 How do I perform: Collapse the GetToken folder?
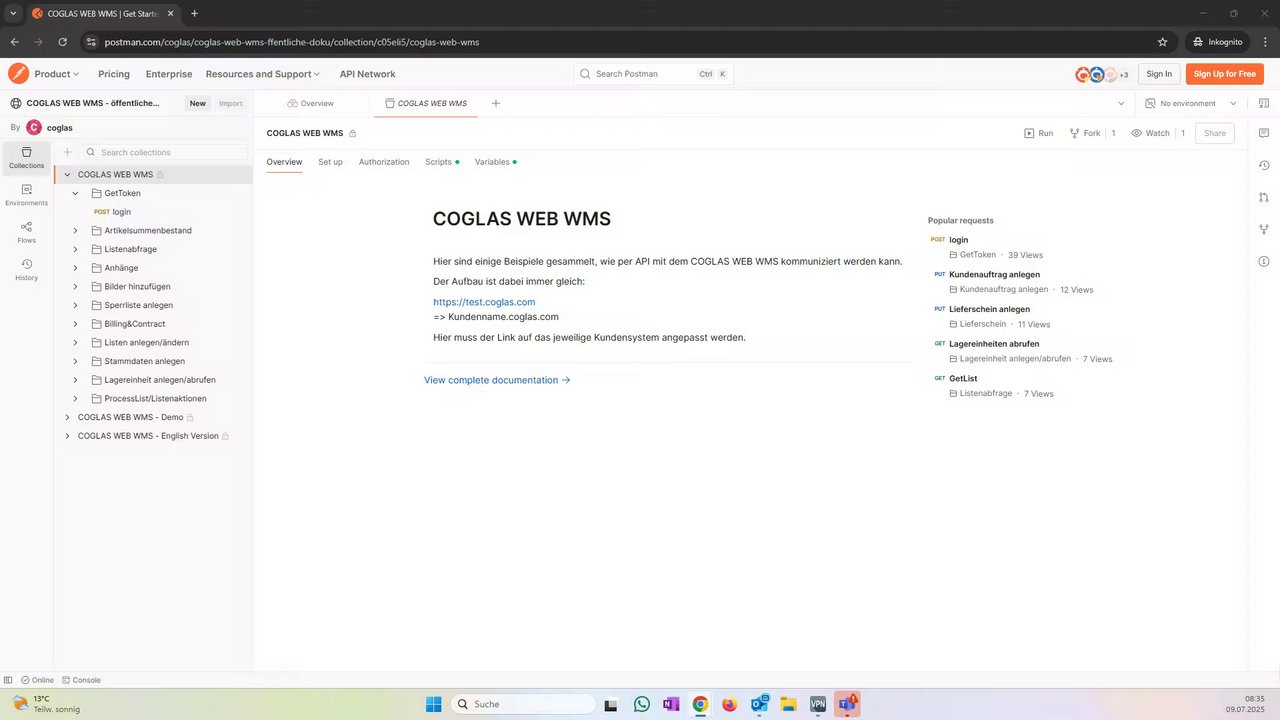pos(75,193)
